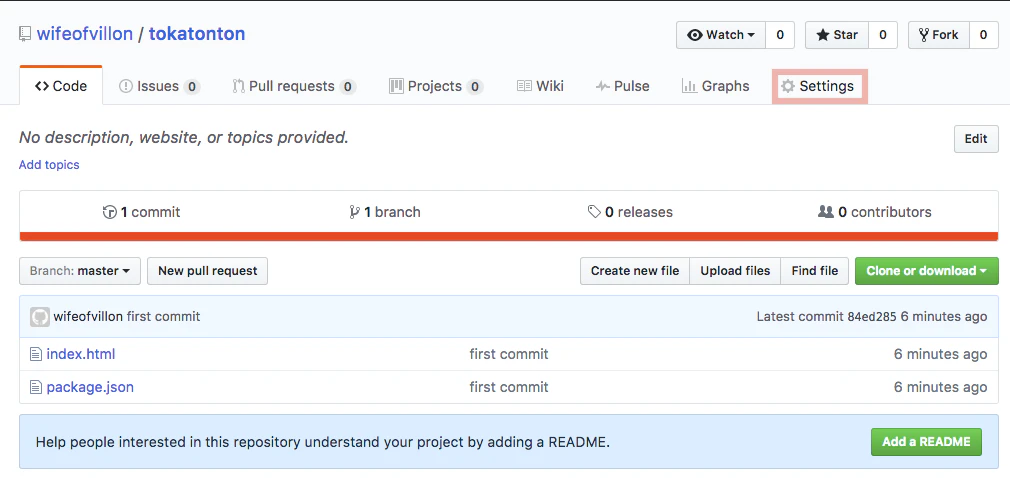The height and width of the screenshot is (478, 1010).
Task: Select the Code tab
Action: (61, 86)
